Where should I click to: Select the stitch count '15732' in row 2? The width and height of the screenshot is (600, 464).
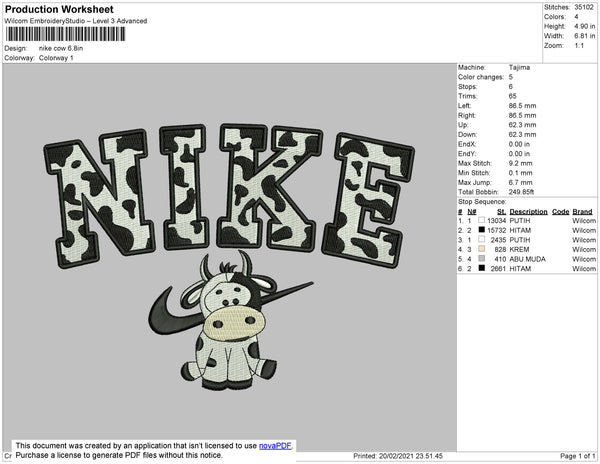click(x=497, y=230)
